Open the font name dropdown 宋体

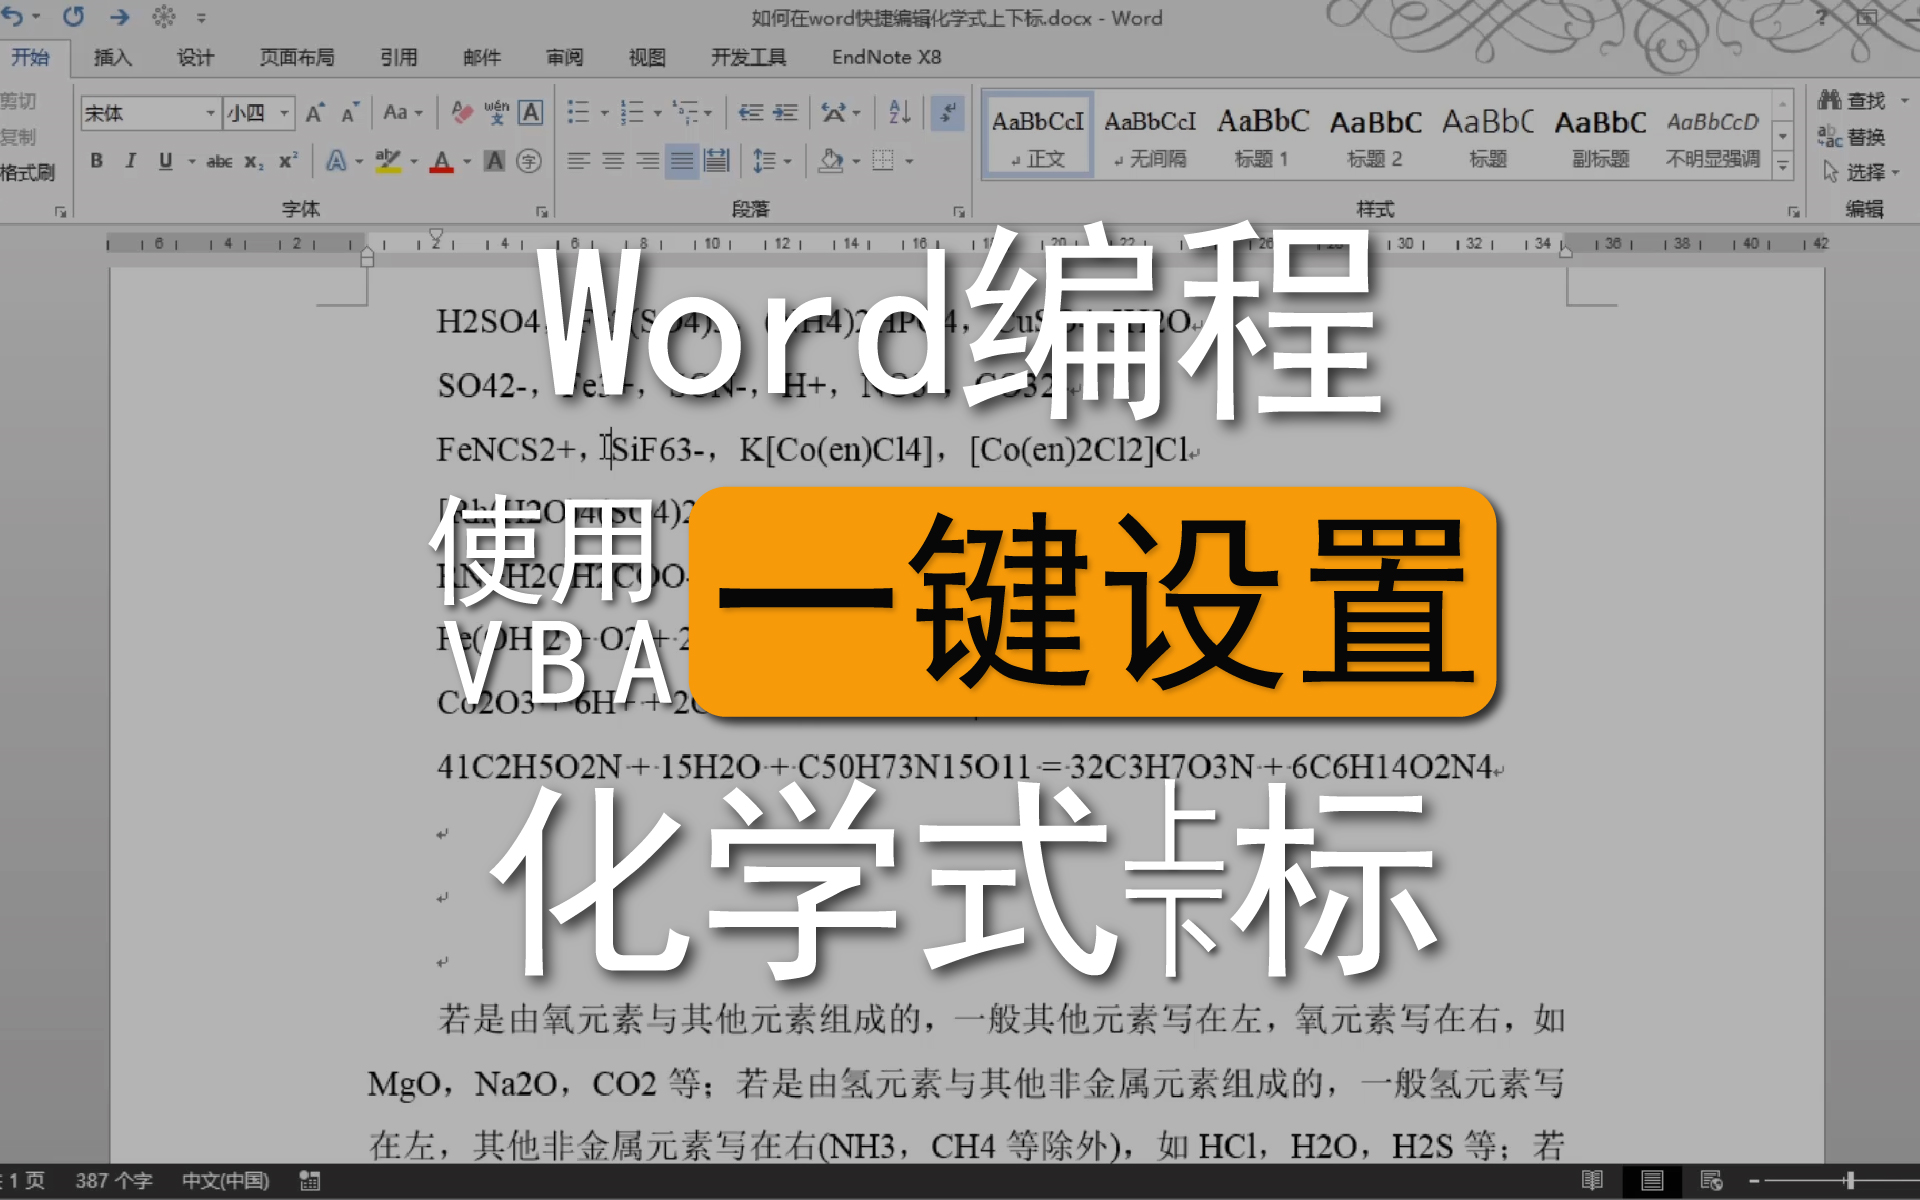point(210,113)
